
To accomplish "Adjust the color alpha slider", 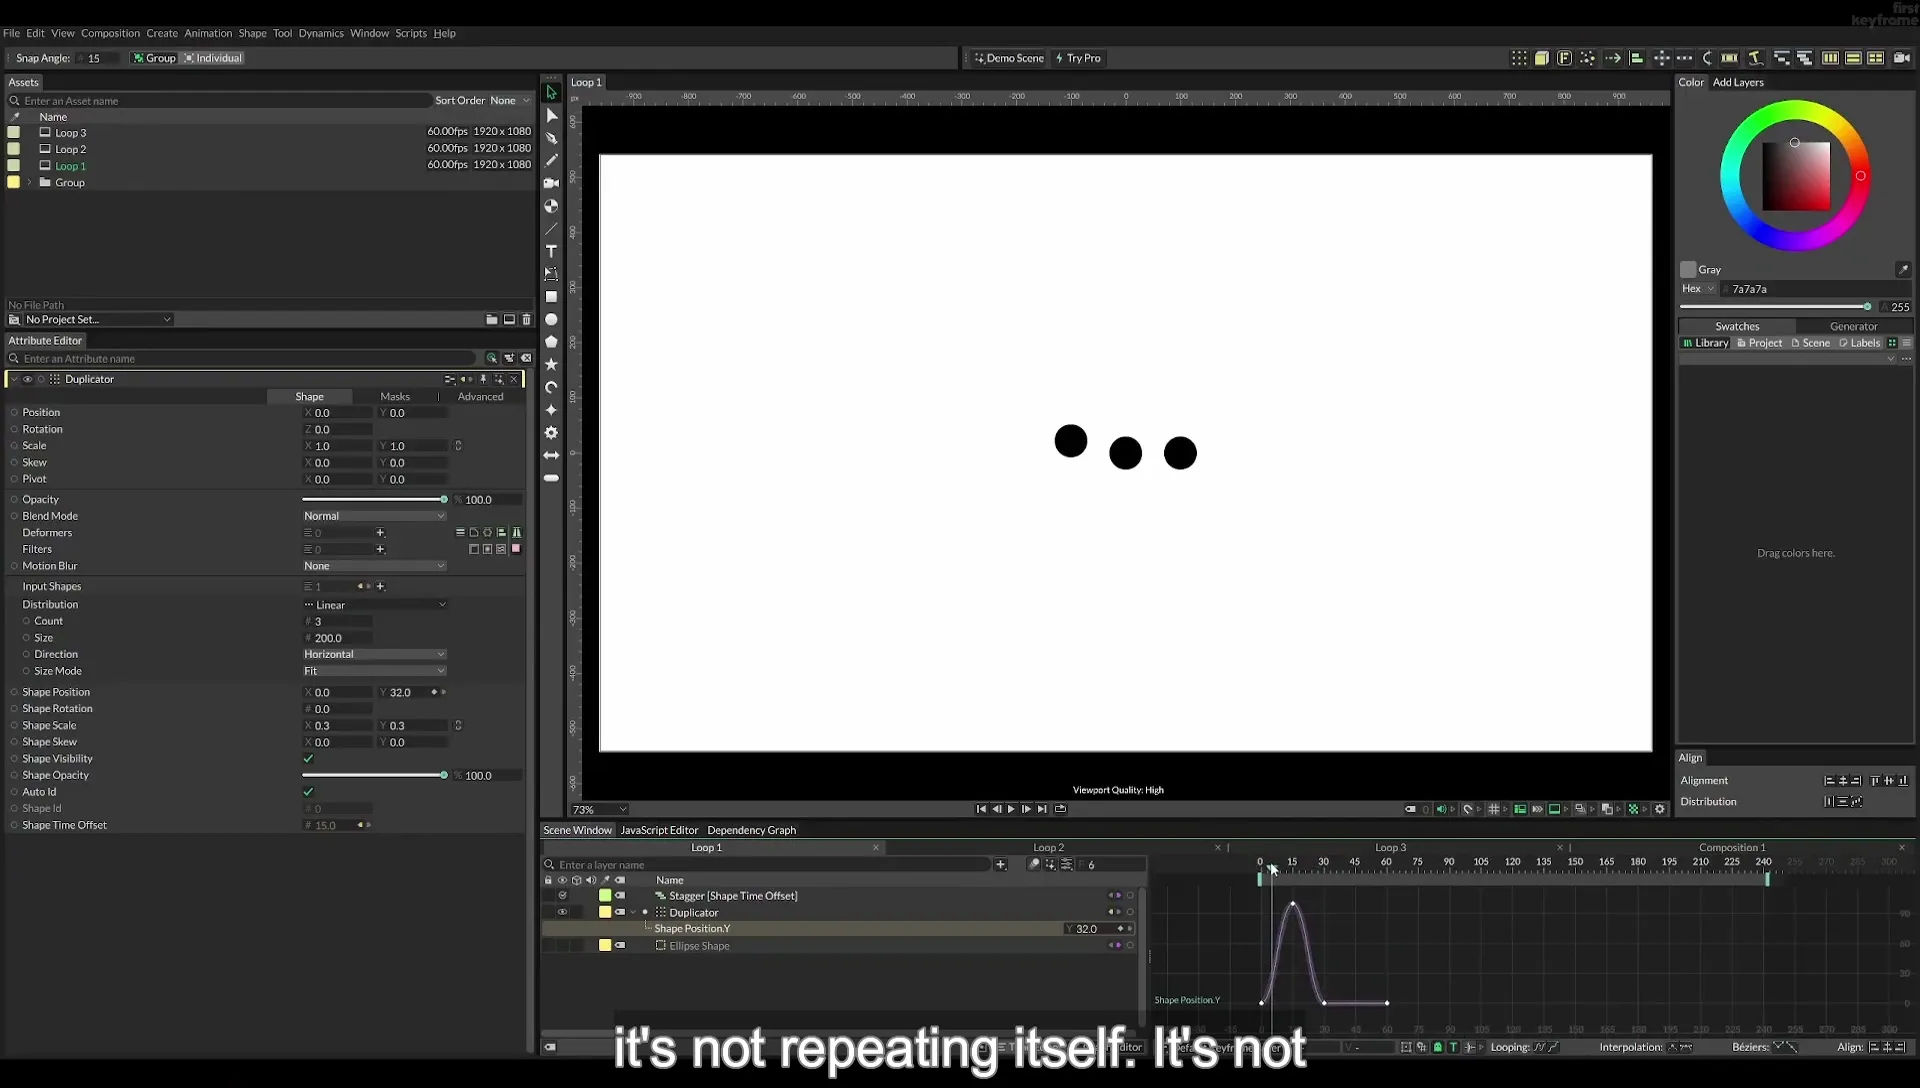I will click(x=1775, y=307).
